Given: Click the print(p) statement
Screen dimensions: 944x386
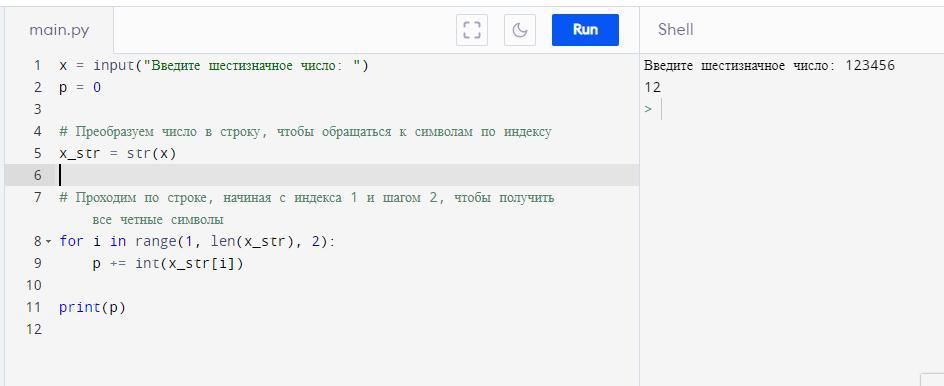Looking at the screenshot, I should 92,308.
